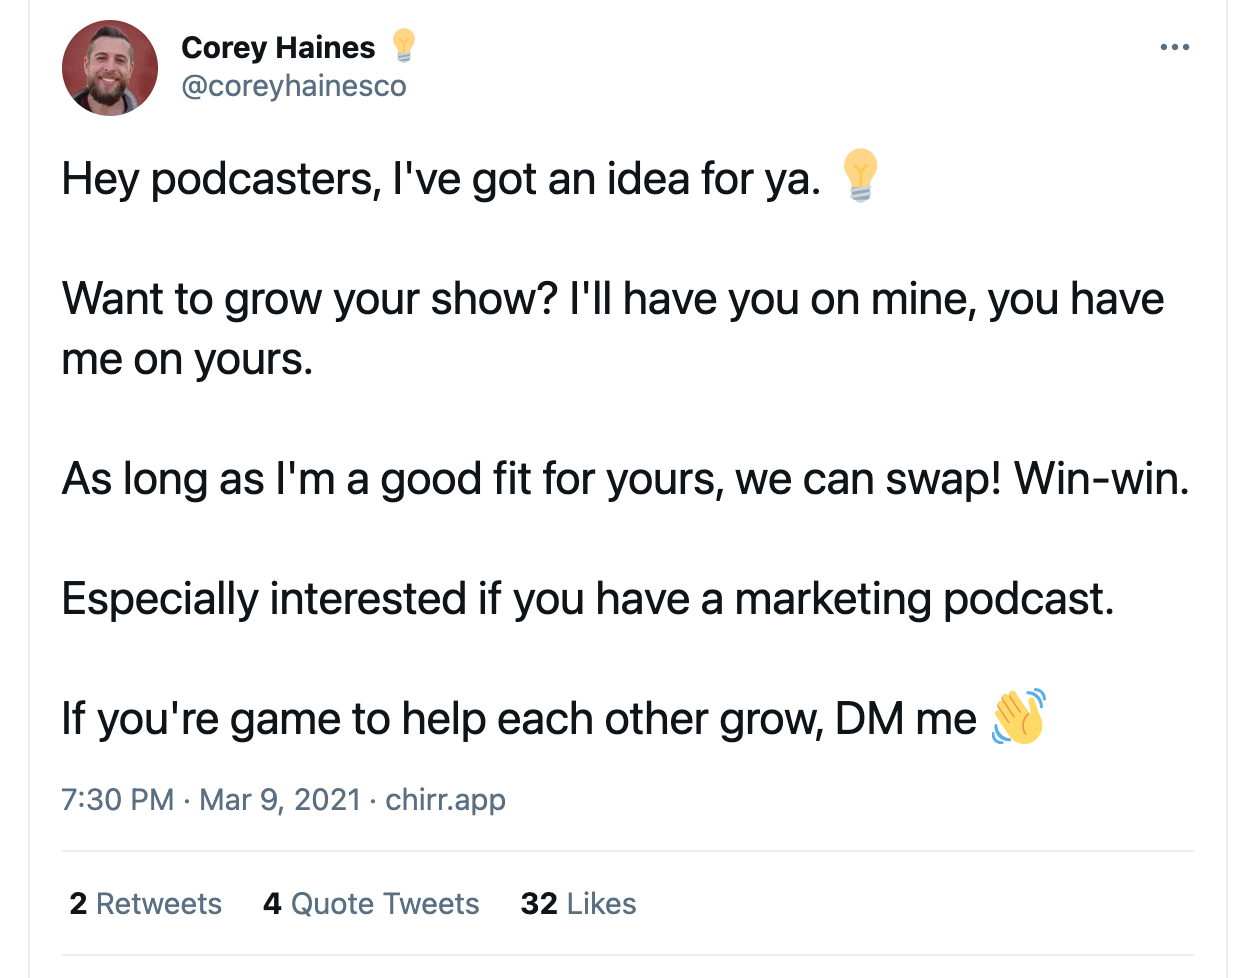Open the 7:30 PM timestamp link

point(118,800)
